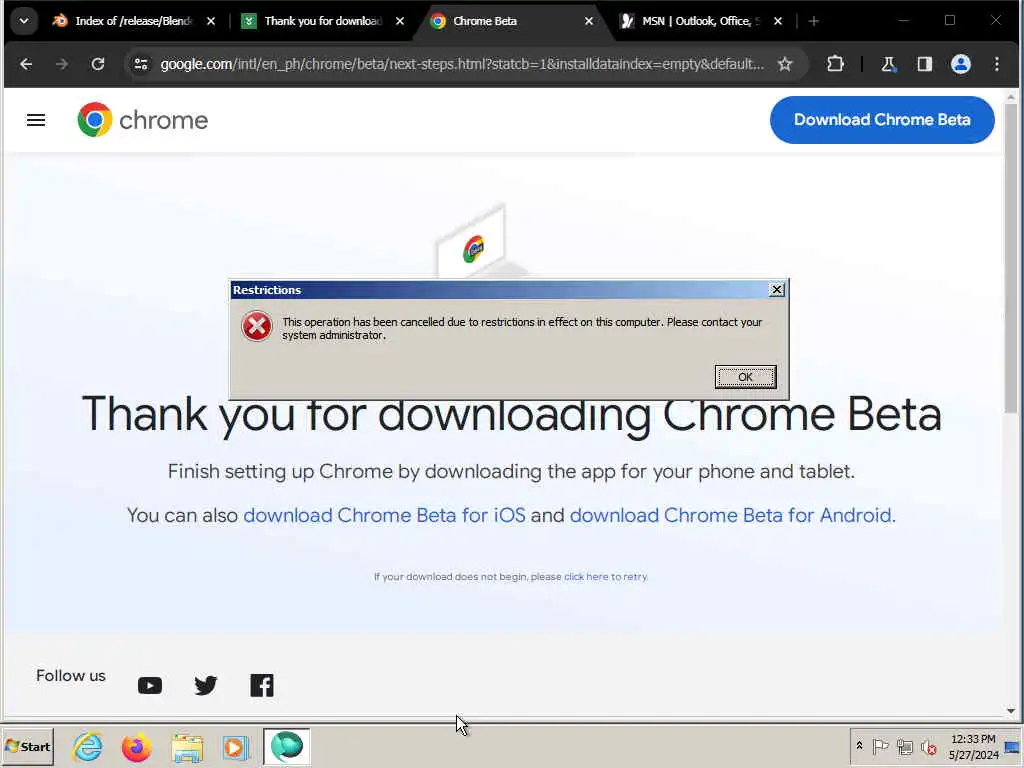1024x768 pixels.
Task: Open the tab search dropdown arrow
Action: point(24,21)
